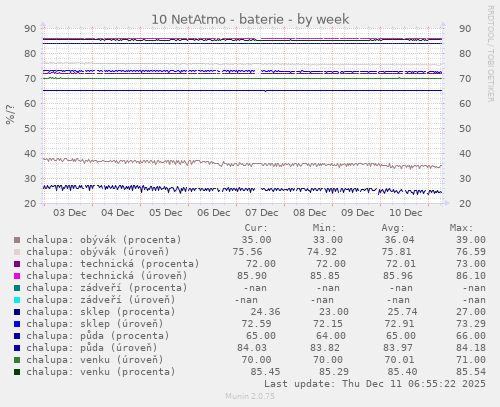This screenshot has height=407, width=500.
Task: Click the 07 Dec date label
Action: coord(262,213)
